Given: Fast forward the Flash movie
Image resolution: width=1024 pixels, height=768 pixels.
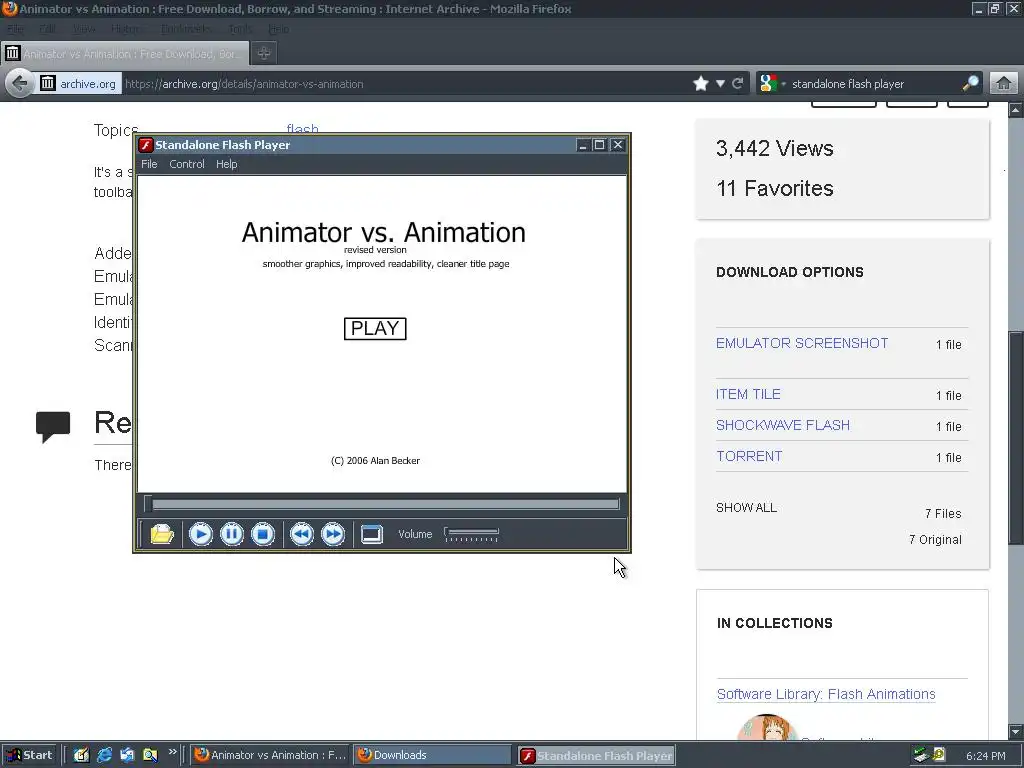Looking at the screenshot, I should (x=333, y=534).
